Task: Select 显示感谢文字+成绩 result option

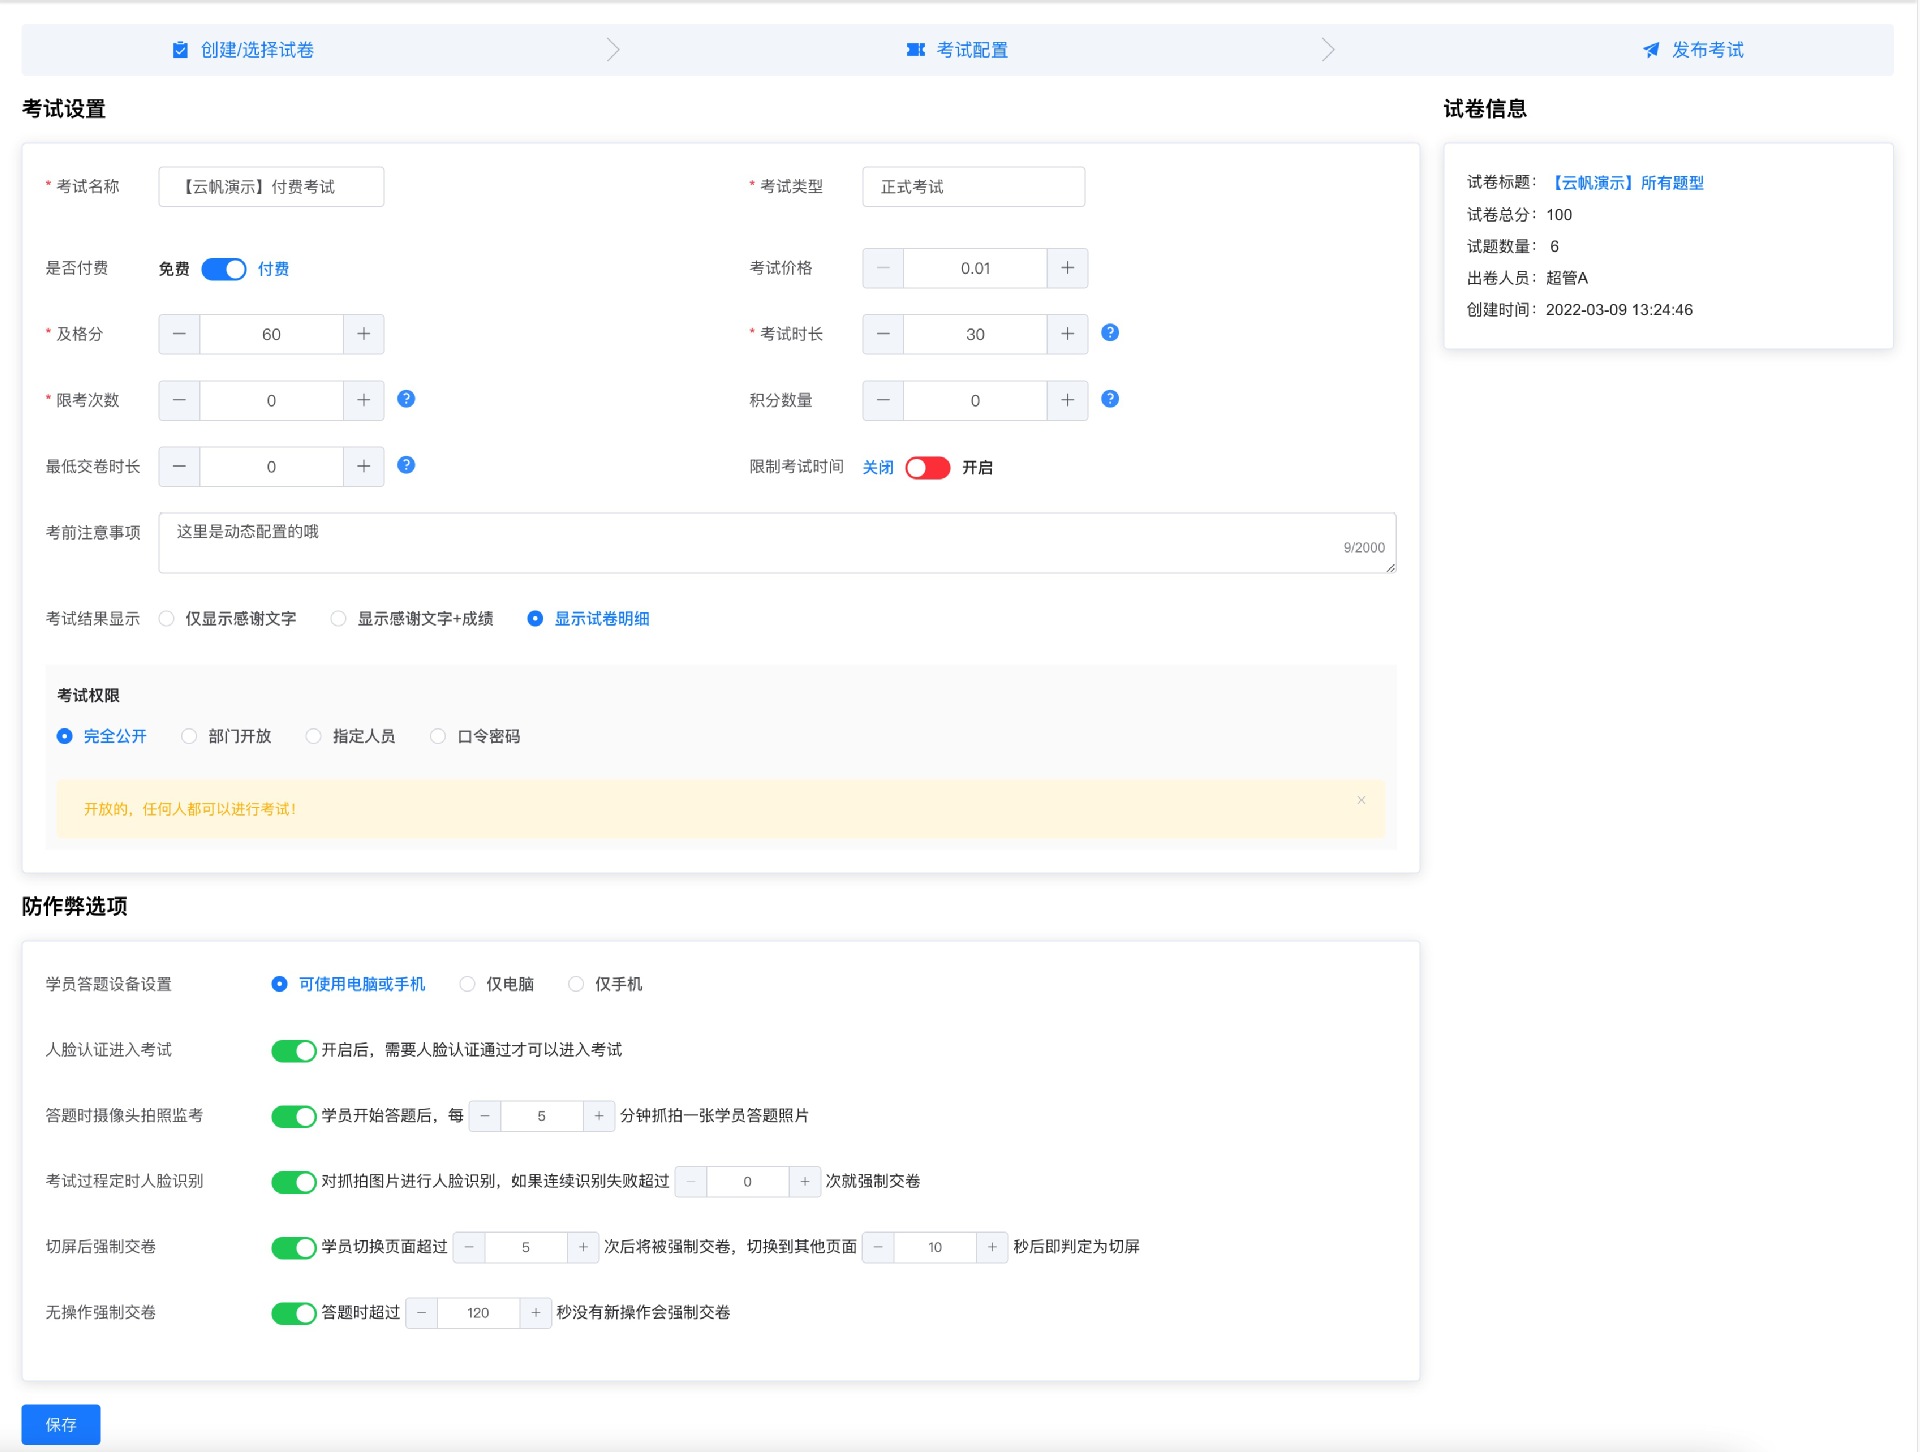Action: coord(412,619)
